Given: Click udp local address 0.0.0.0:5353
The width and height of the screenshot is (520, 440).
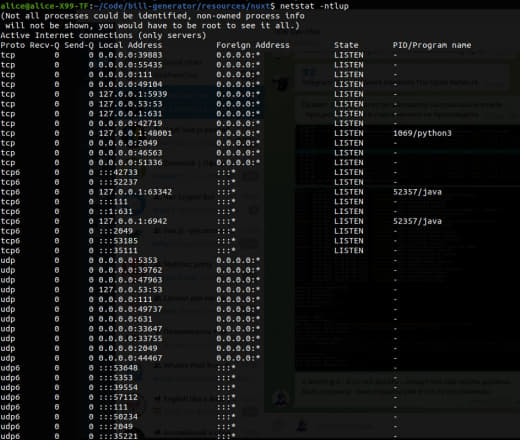Looking at the screenshot, I should [128, 260].
